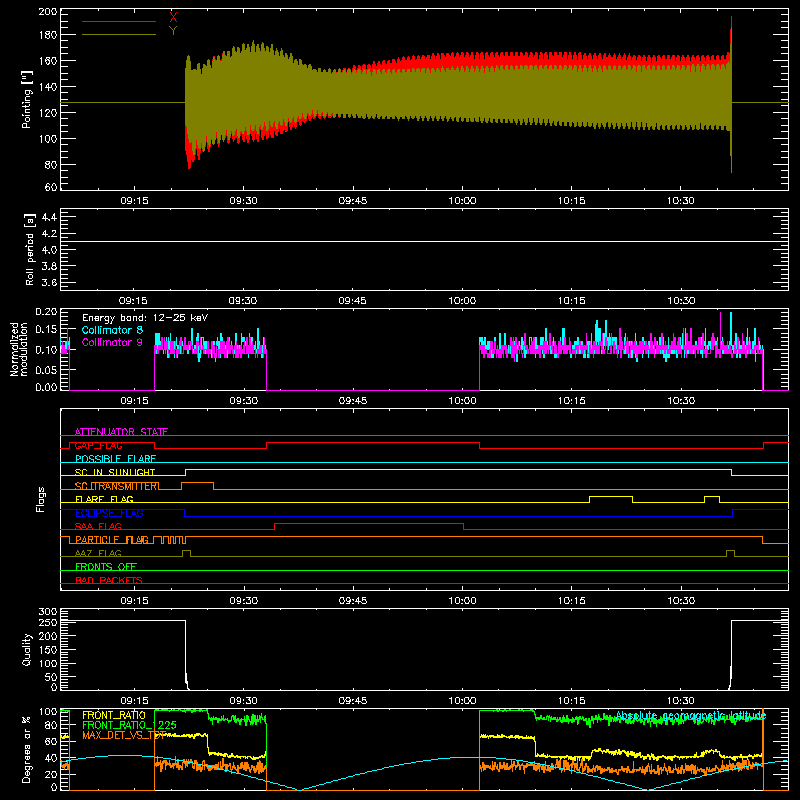Viewport: 800px width, 800px height.
Task: Click the green FRONT_RATIO_1225 legend entry
Action: (130, 725)
